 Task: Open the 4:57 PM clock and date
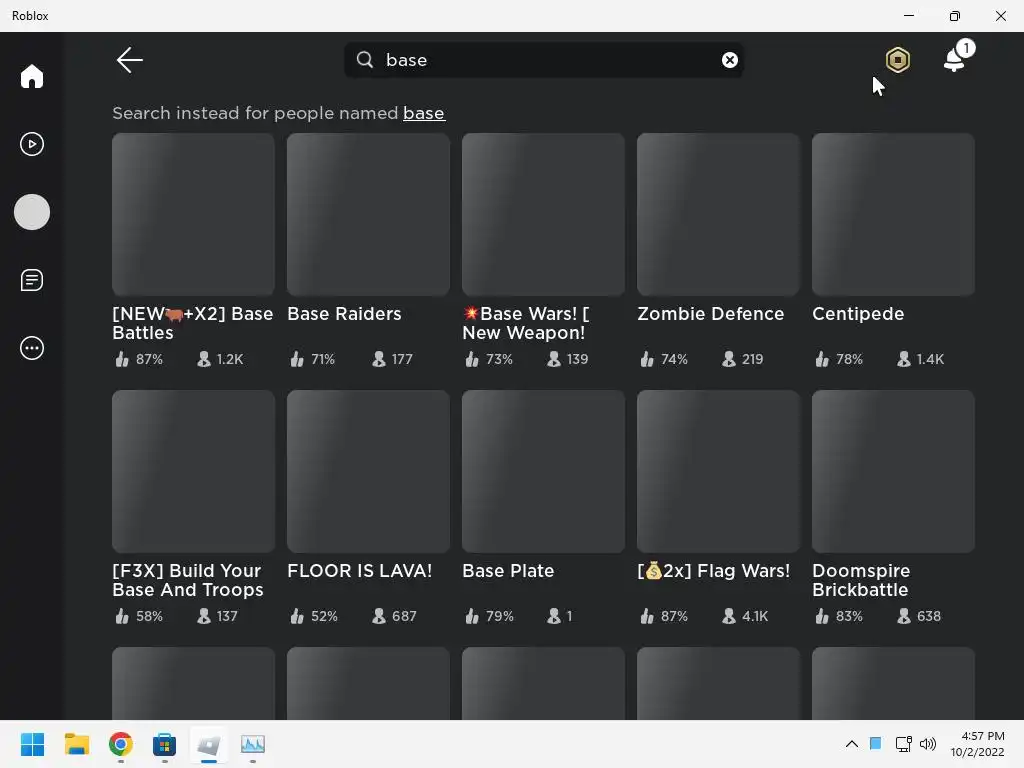click(x=978, y=744)
